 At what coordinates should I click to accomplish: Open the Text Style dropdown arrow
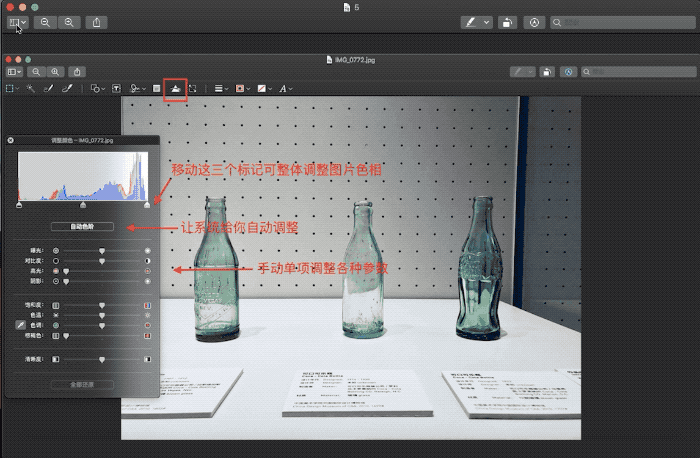click(x=291, y=89)
